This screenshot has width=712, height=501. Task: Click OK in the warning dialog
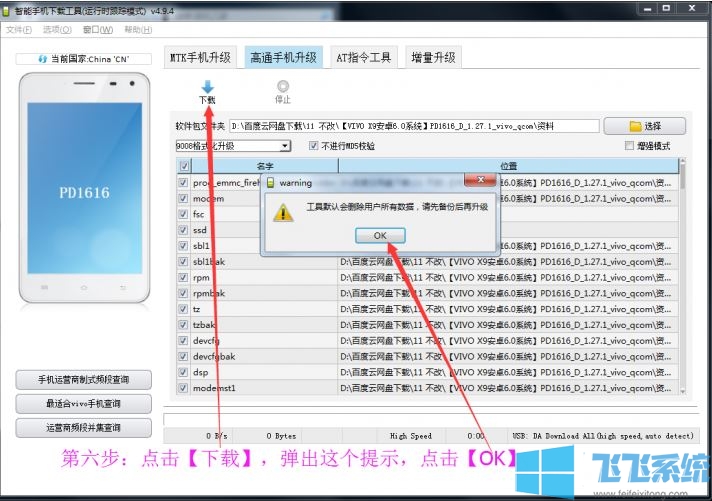(380, 236)
